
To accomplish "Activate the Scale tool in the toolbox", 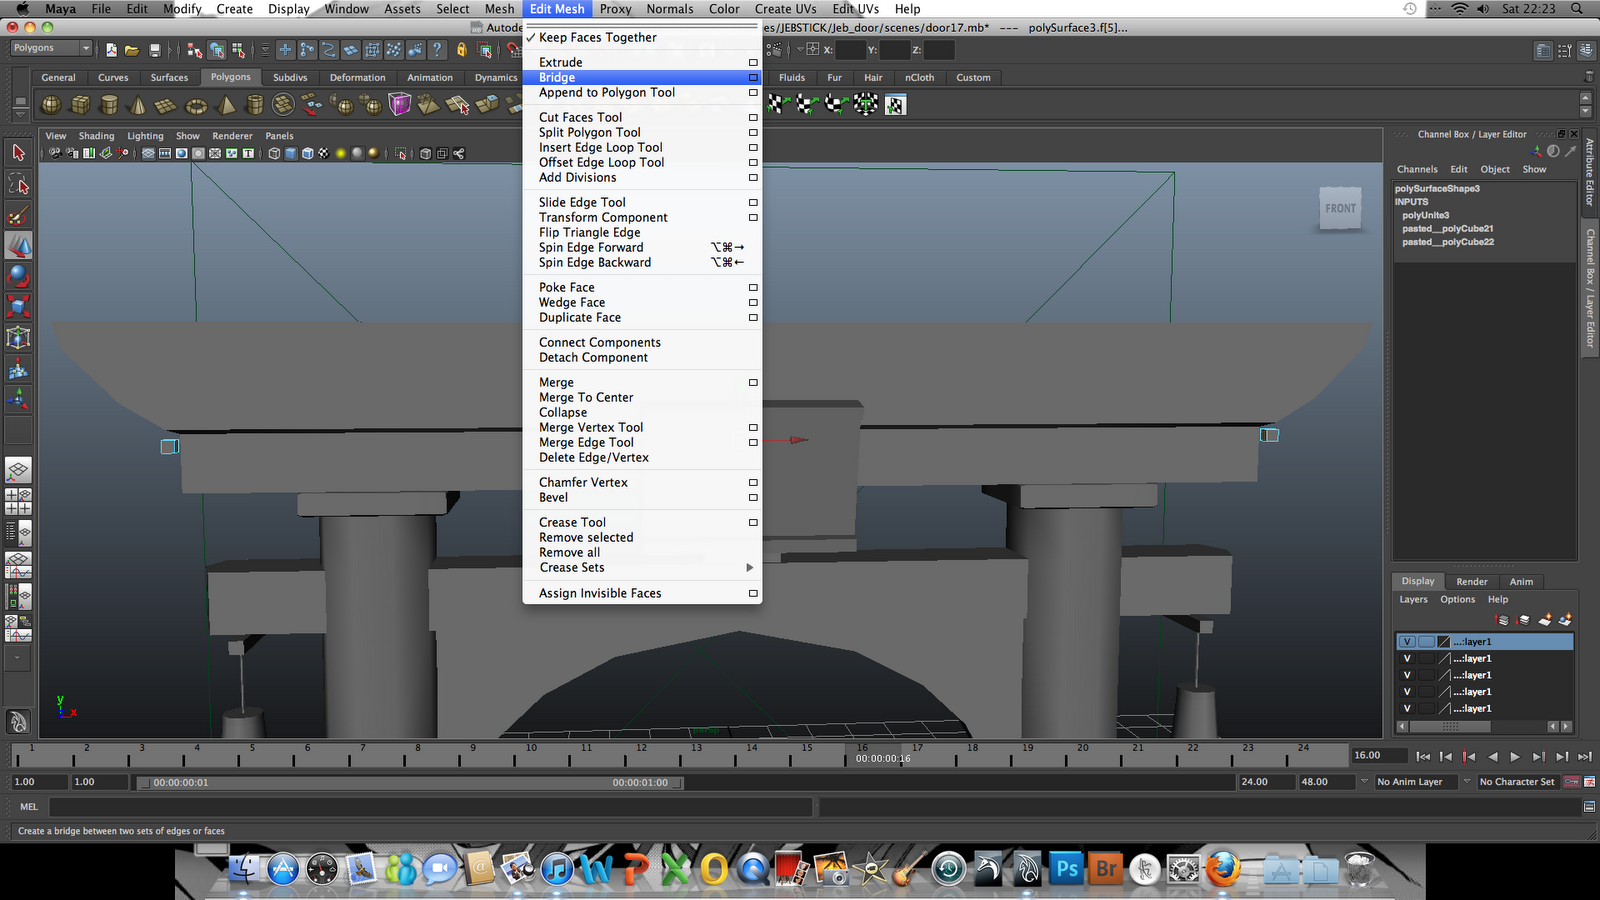I will (x=18, y=306).
